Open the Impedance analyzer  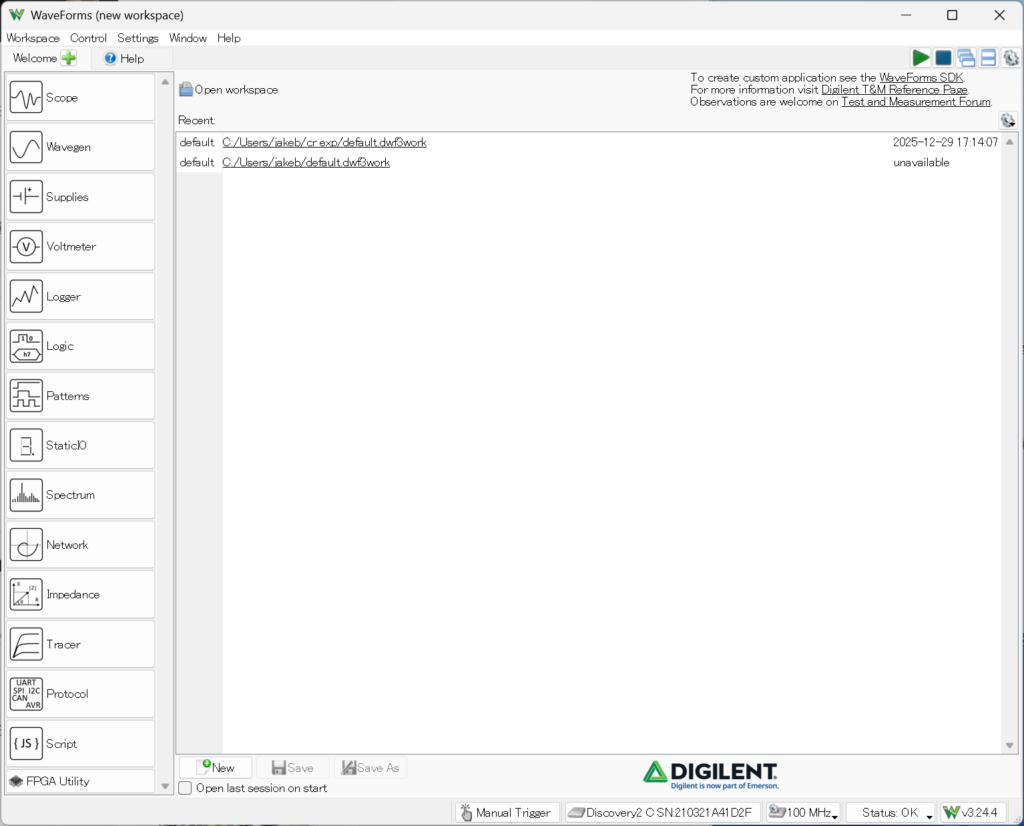click(x=80, y=595)
